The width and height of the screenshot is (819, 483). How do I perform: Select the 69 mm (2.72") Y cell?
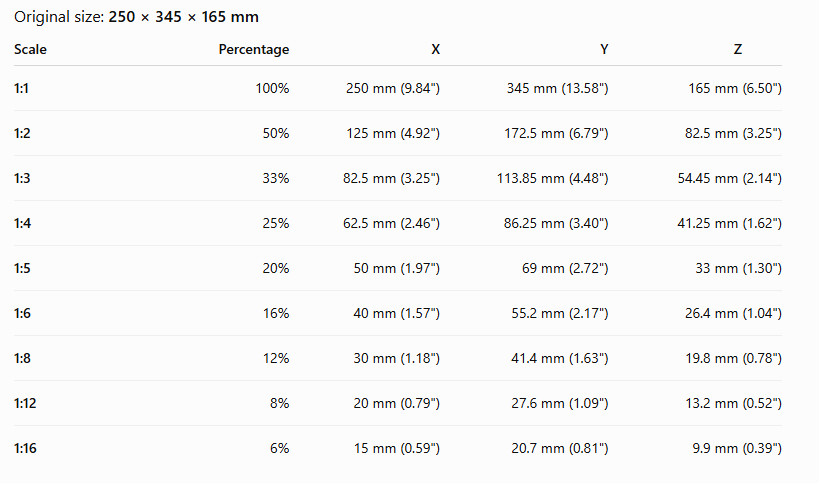pos(565,268)
